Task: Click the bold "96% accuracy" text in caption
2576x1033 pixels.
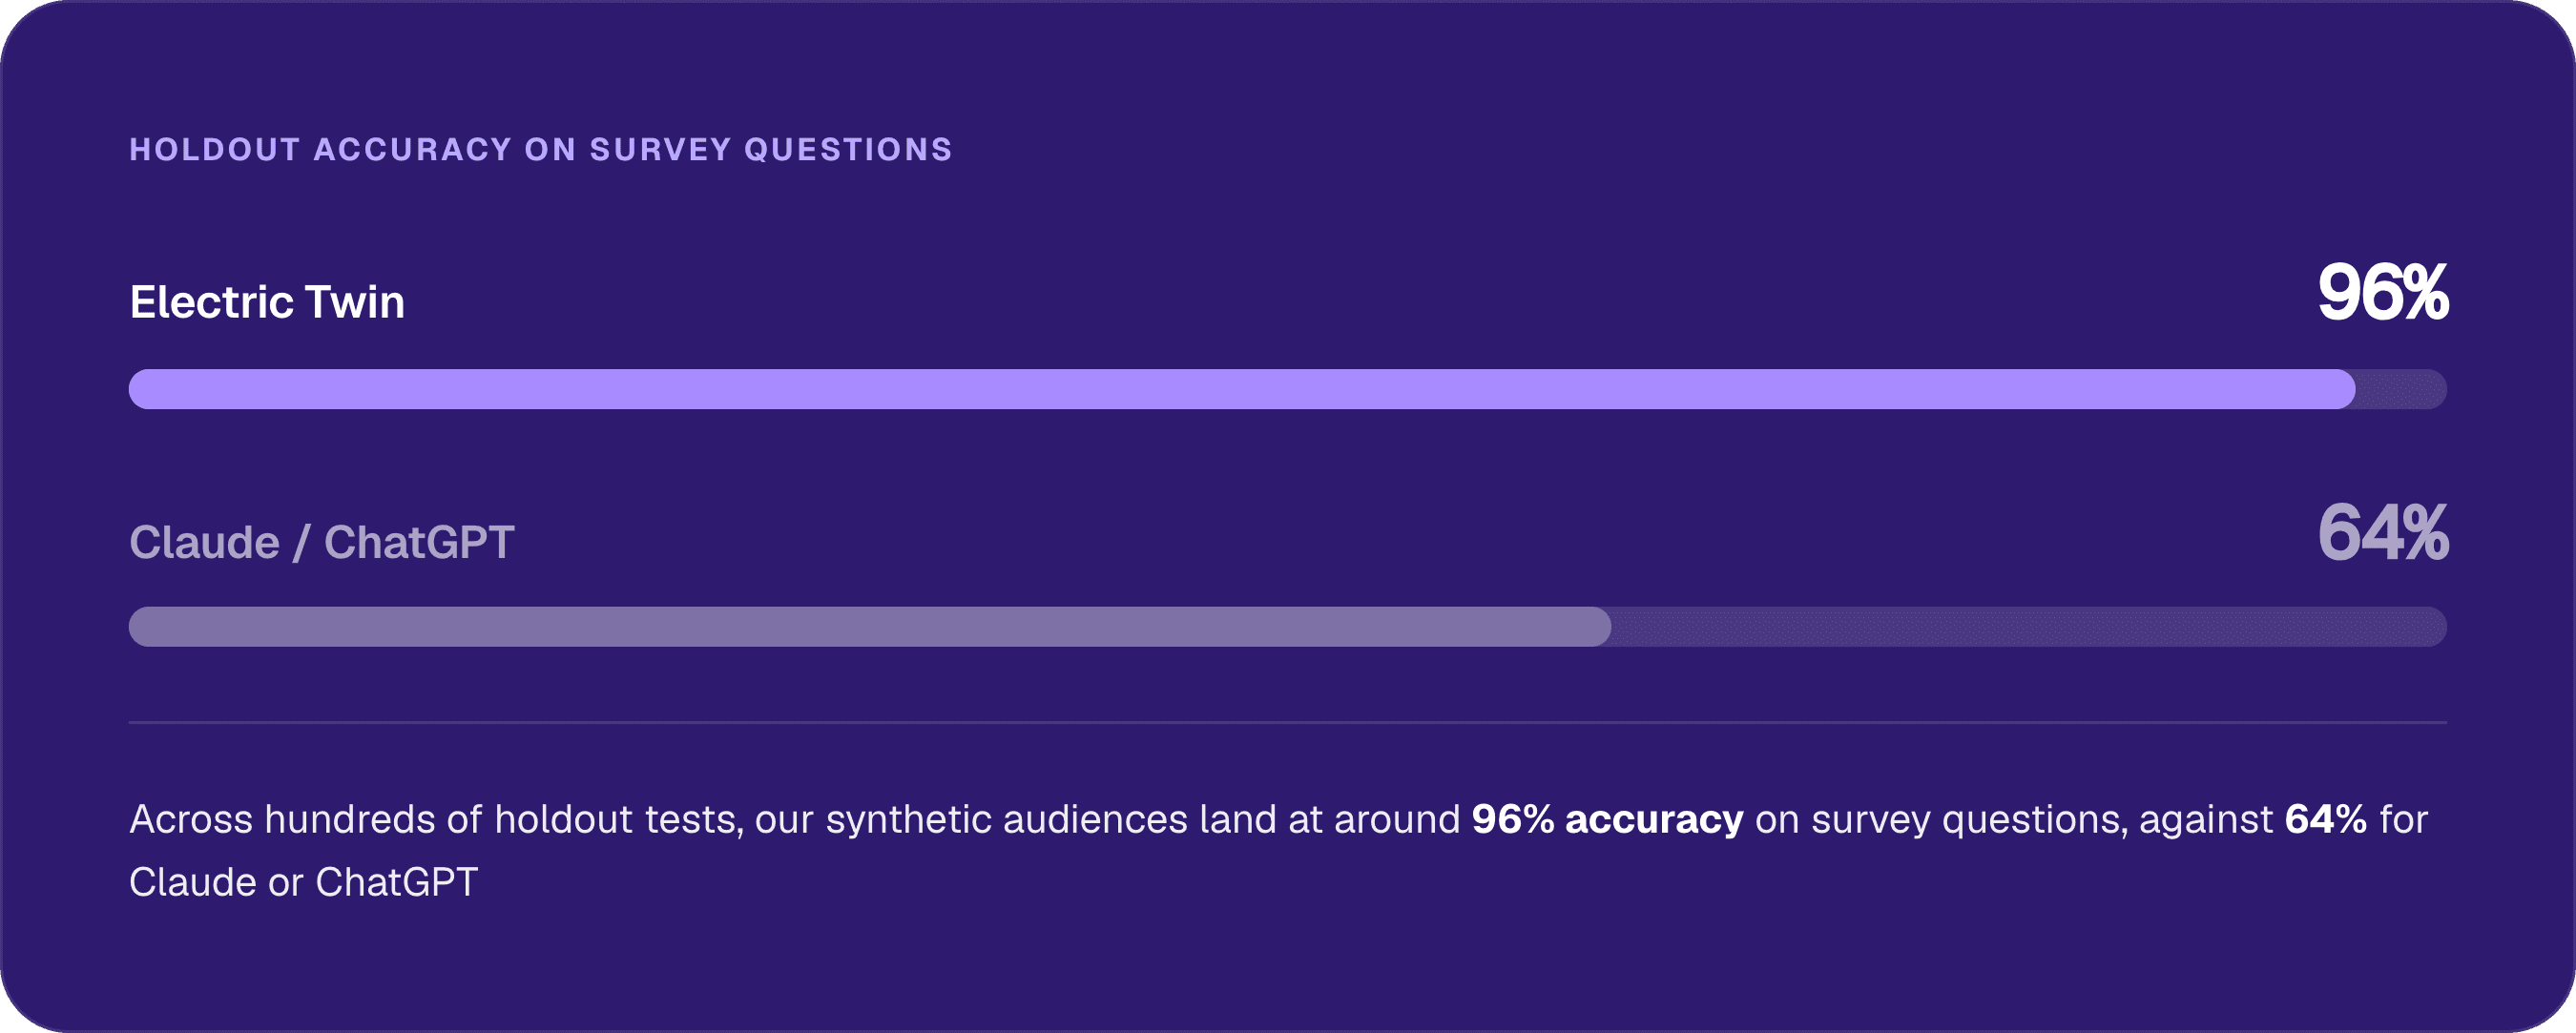Action: point(1607,819)
